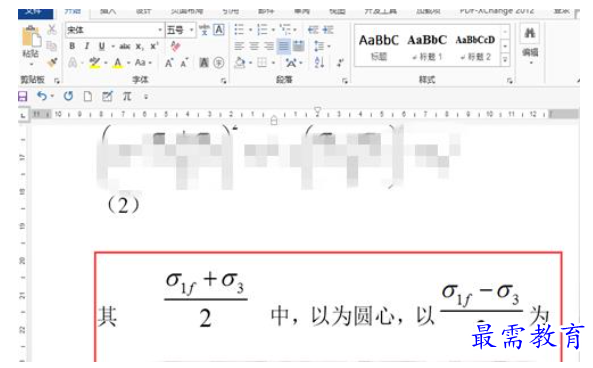Toggle Bold formatting

tap(72, 46)
